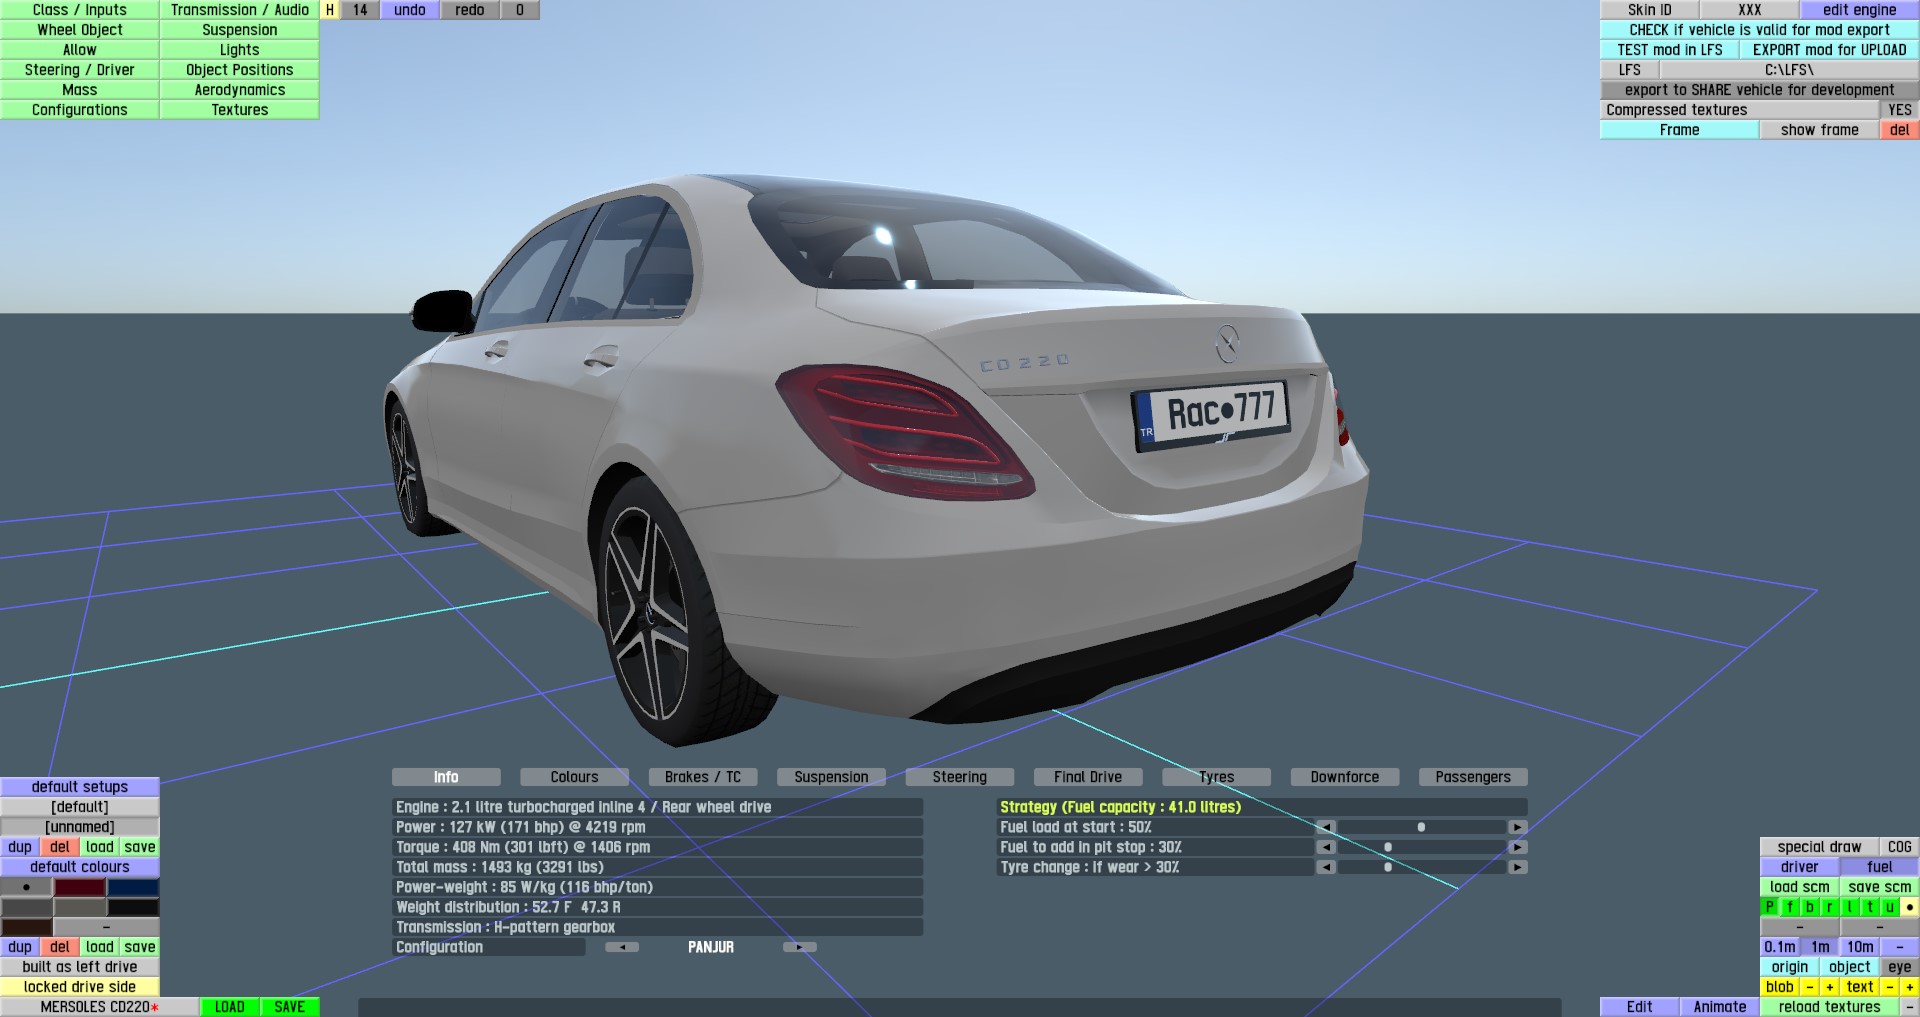Open the Textures section
Viewport: 1920px width, 1017px height.
(x=240, y=110)
